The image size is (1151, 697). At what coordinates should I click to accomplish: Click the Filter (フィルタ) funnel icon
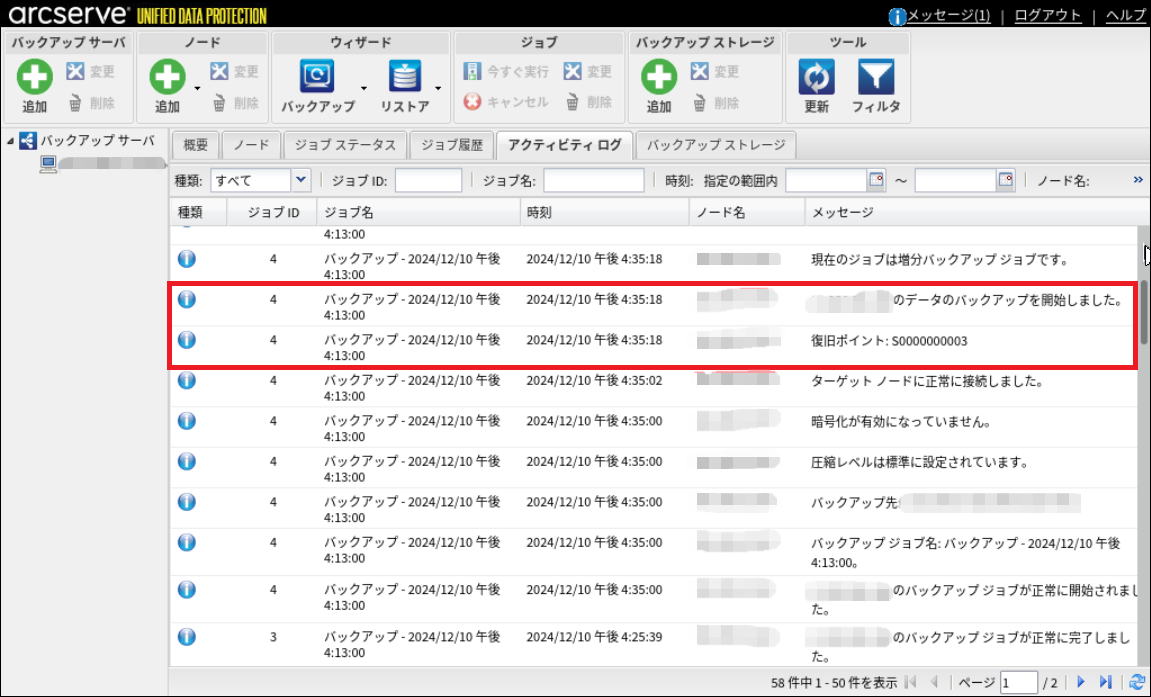point(876,77)
